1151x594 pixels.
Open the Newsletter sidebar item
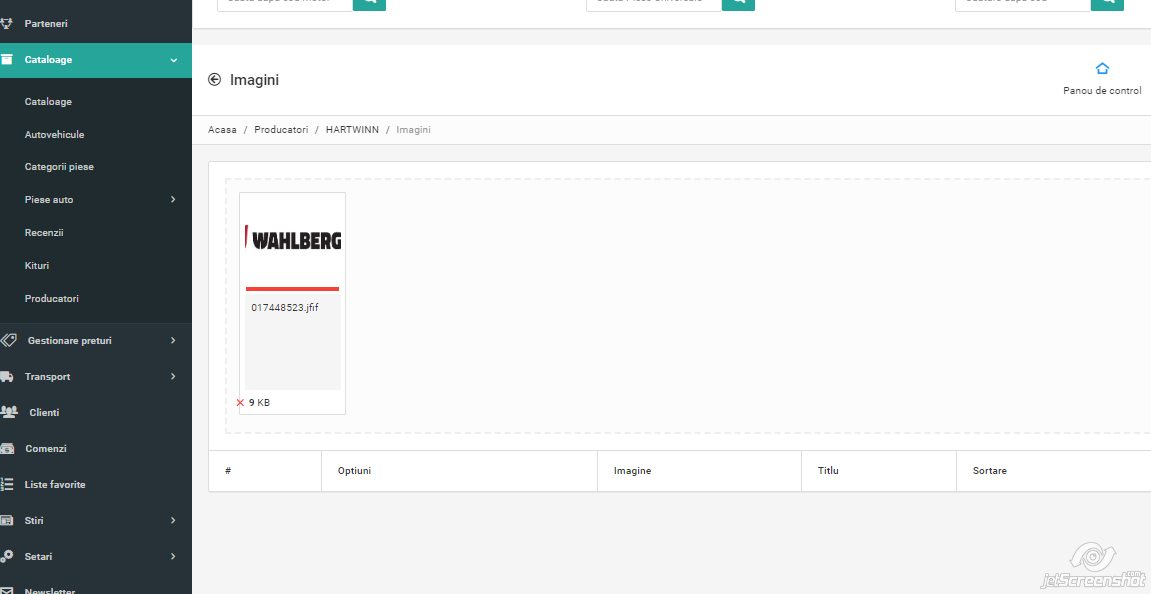pos(50,590)
